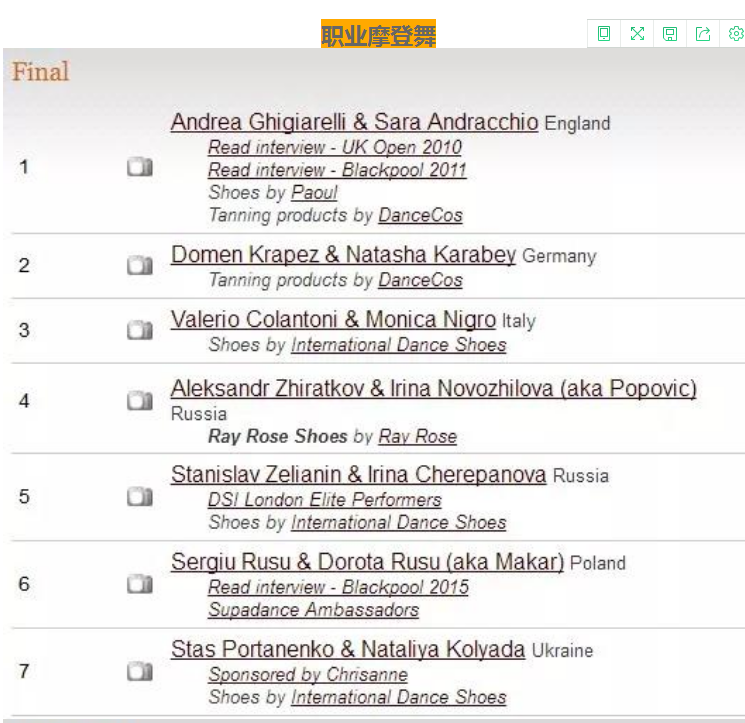Screen dimensions: 745x723
Task: Open Supadance Ambassadors link
Action: [x=314, y=610]
